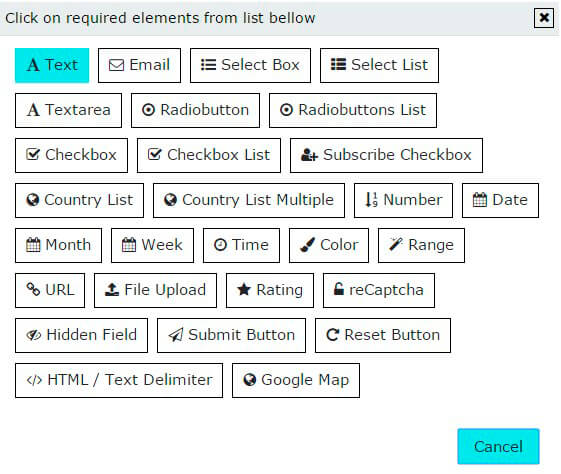Close the dialog with the X button

pos(544,18)
